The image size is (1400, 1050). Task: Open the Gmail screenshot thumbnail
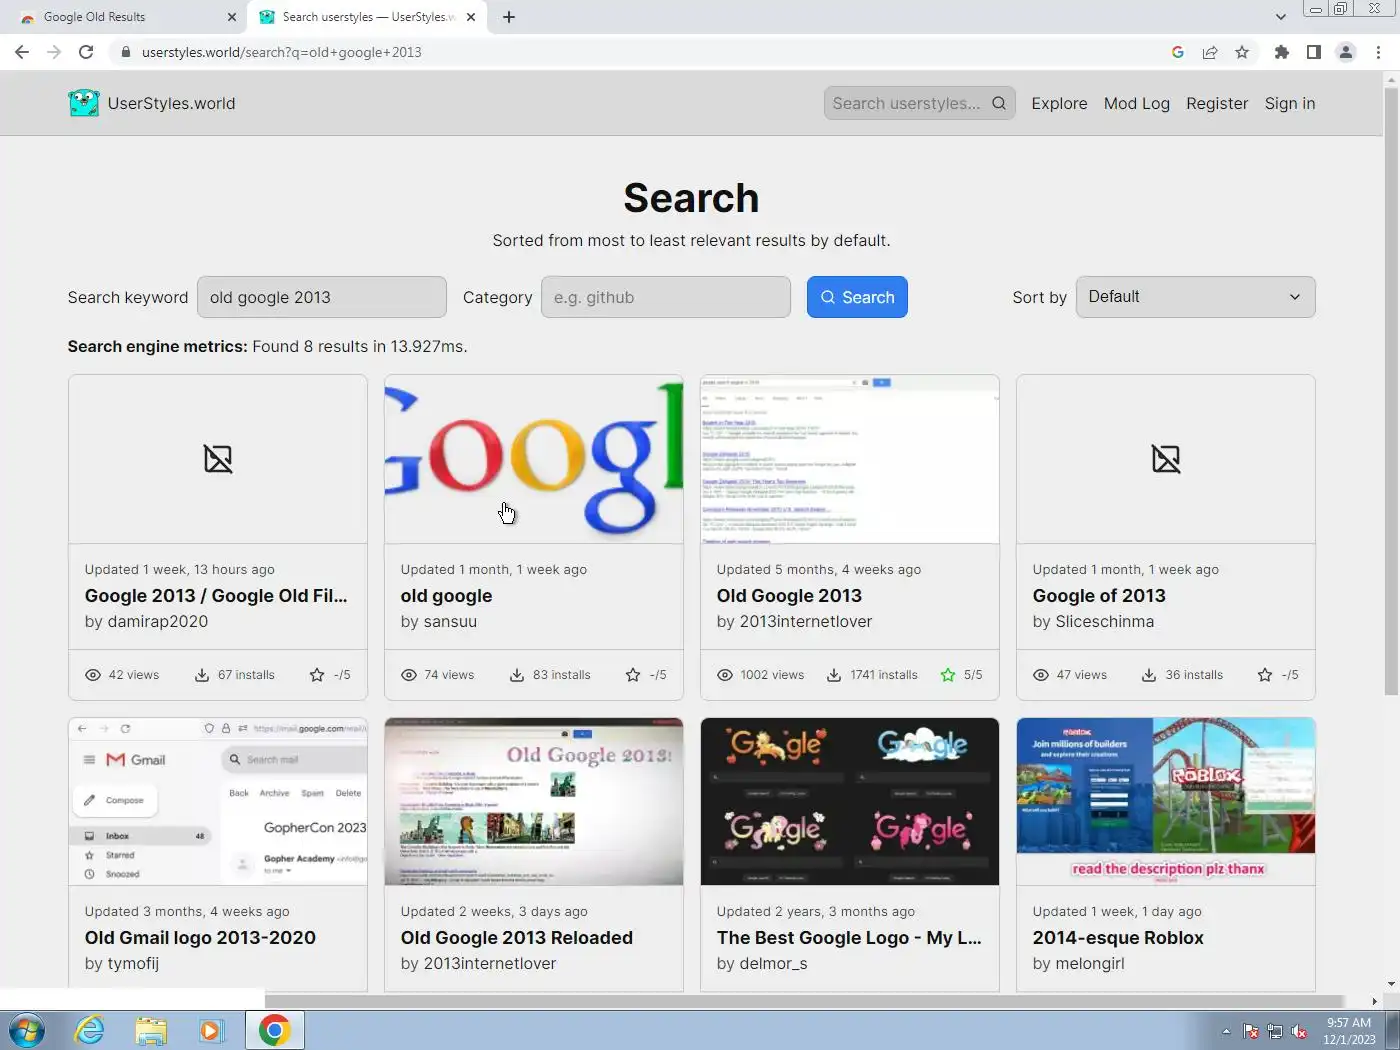pos(218,801)
